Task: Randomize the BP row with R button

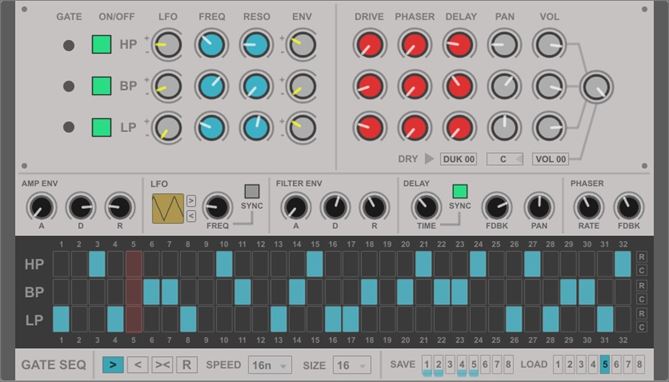Action: 641,285
